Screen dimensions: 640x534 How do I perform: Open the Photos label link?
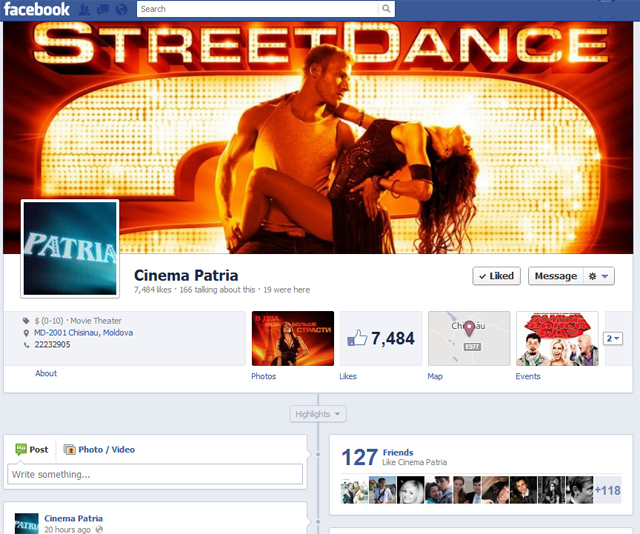point(264,376)
